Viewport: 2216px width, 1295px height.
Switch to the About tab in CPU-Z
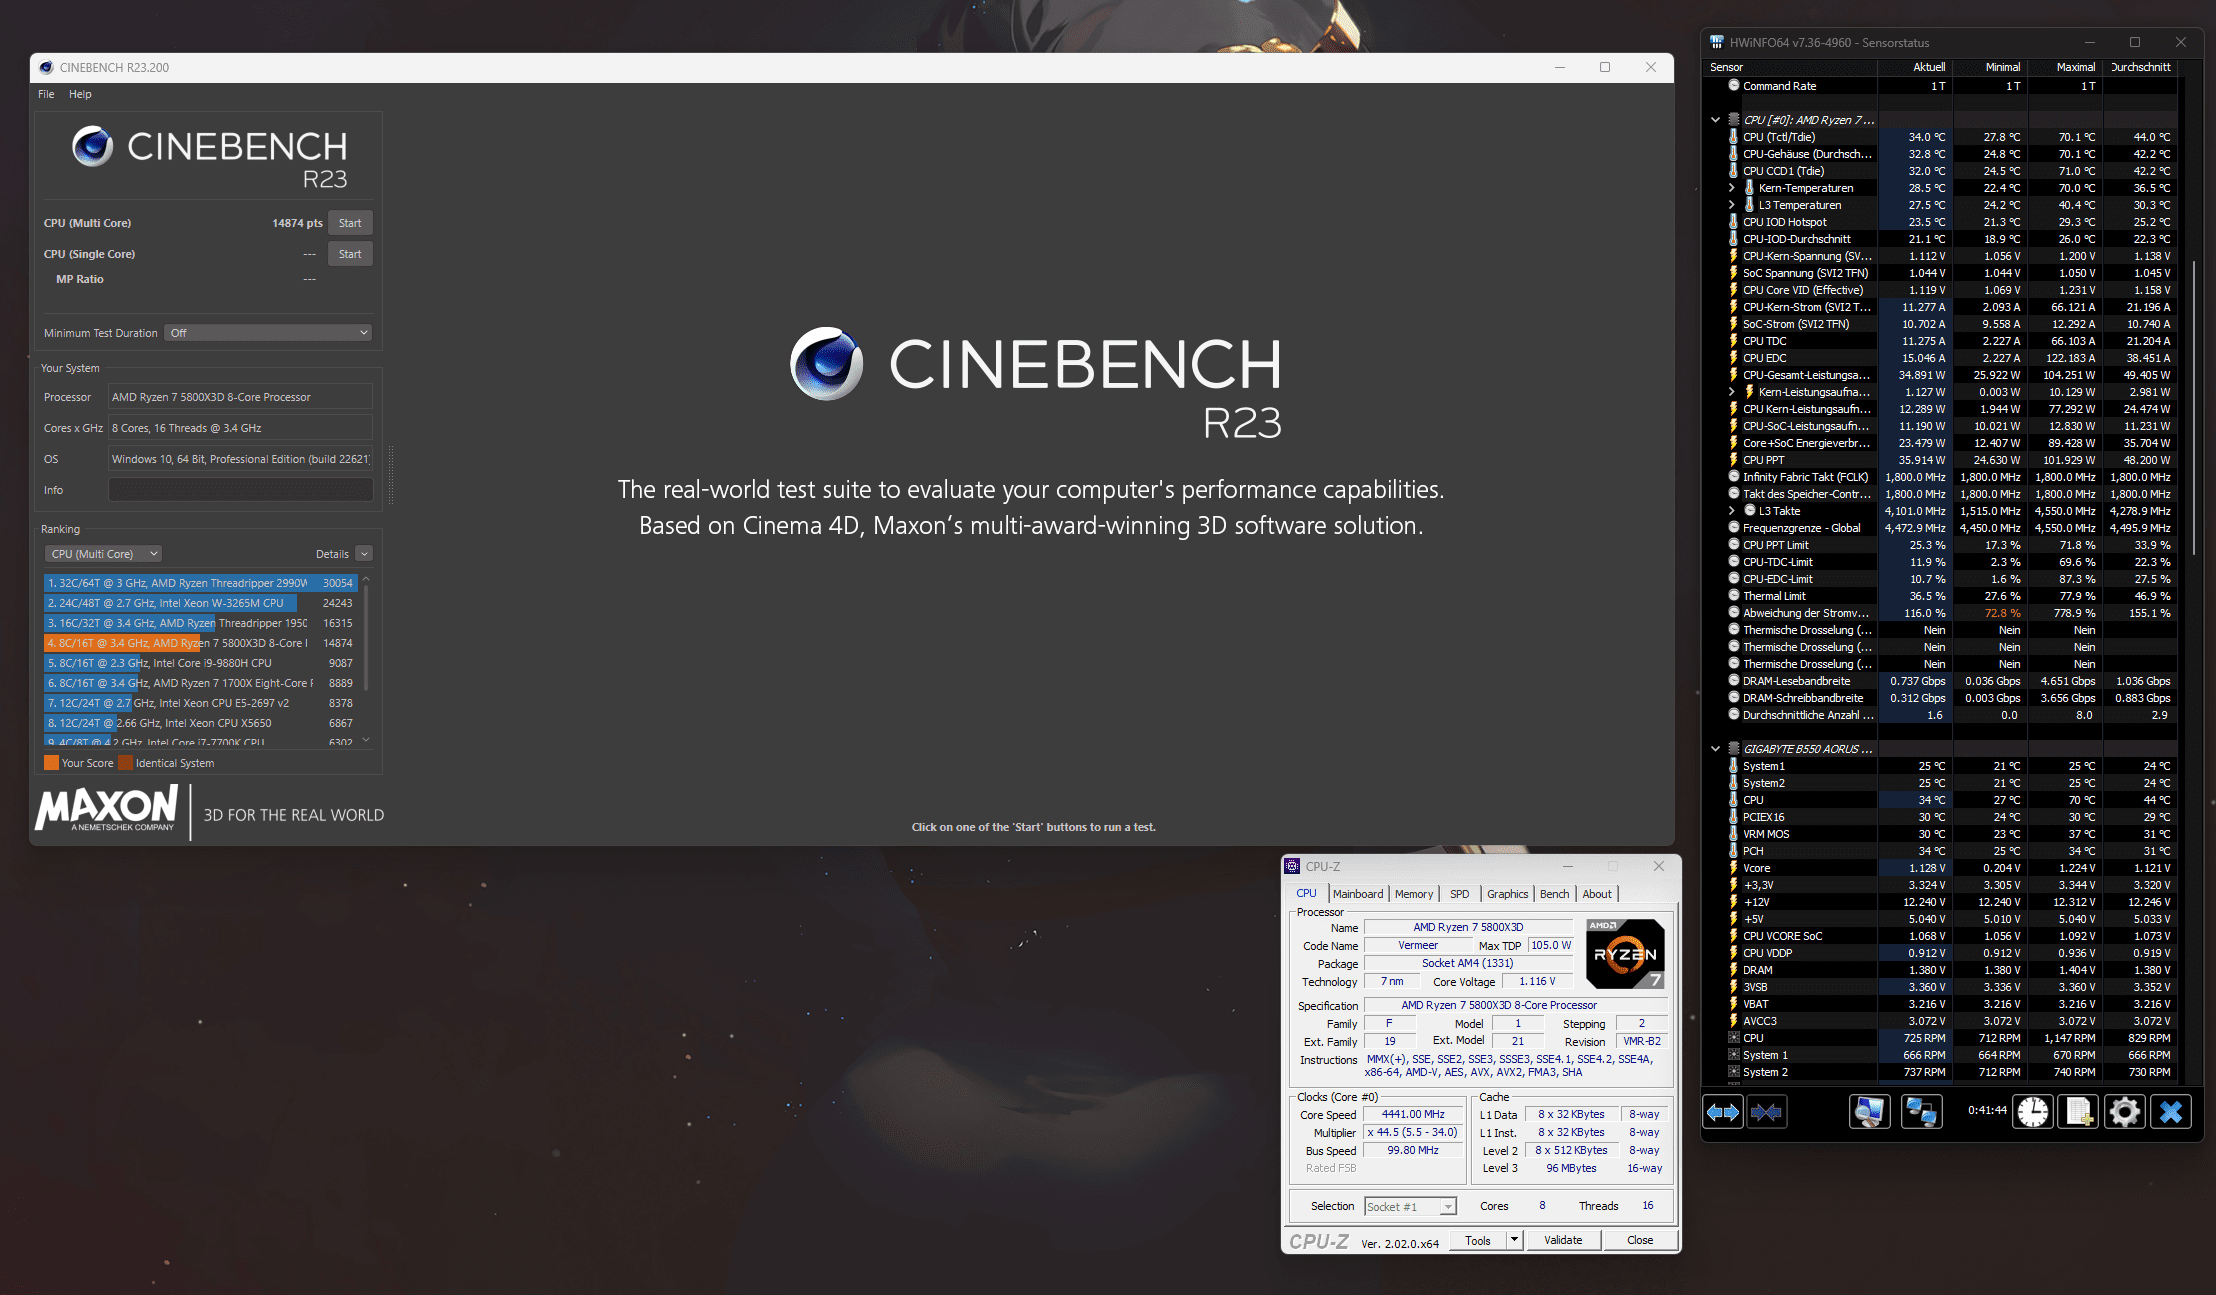[1597, 894]
